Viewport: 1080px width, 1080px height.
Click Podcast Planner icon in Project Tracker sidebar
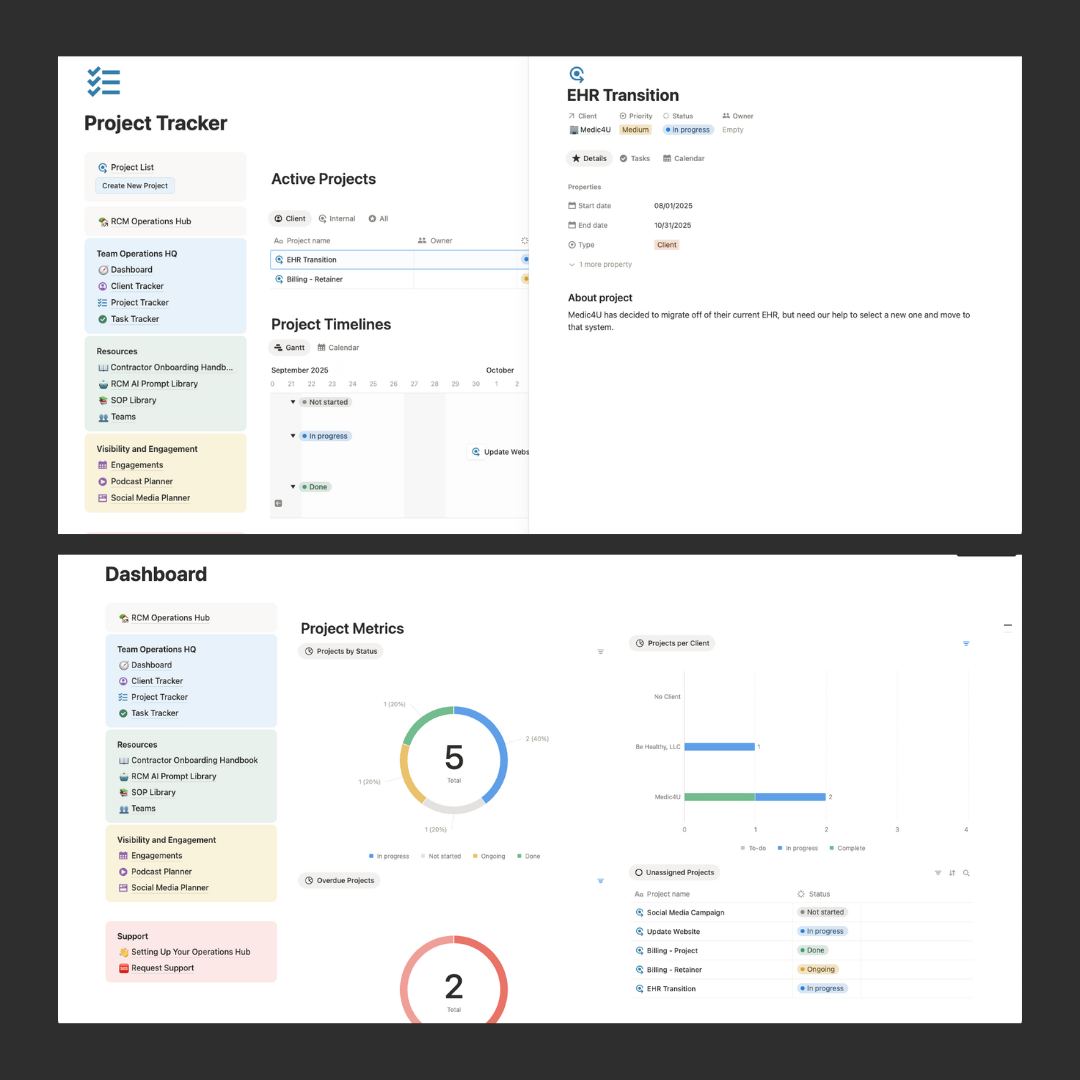(x=103, y=482)
